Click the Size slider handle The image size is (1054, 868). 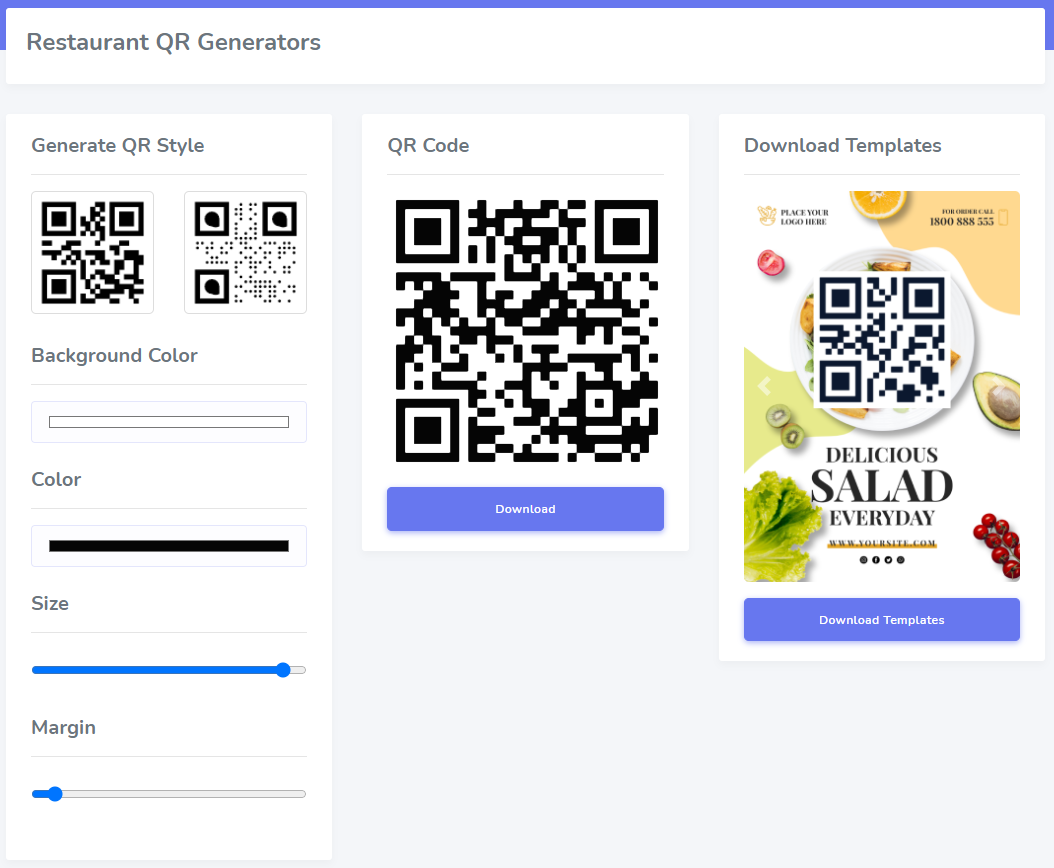pos(283,670)
